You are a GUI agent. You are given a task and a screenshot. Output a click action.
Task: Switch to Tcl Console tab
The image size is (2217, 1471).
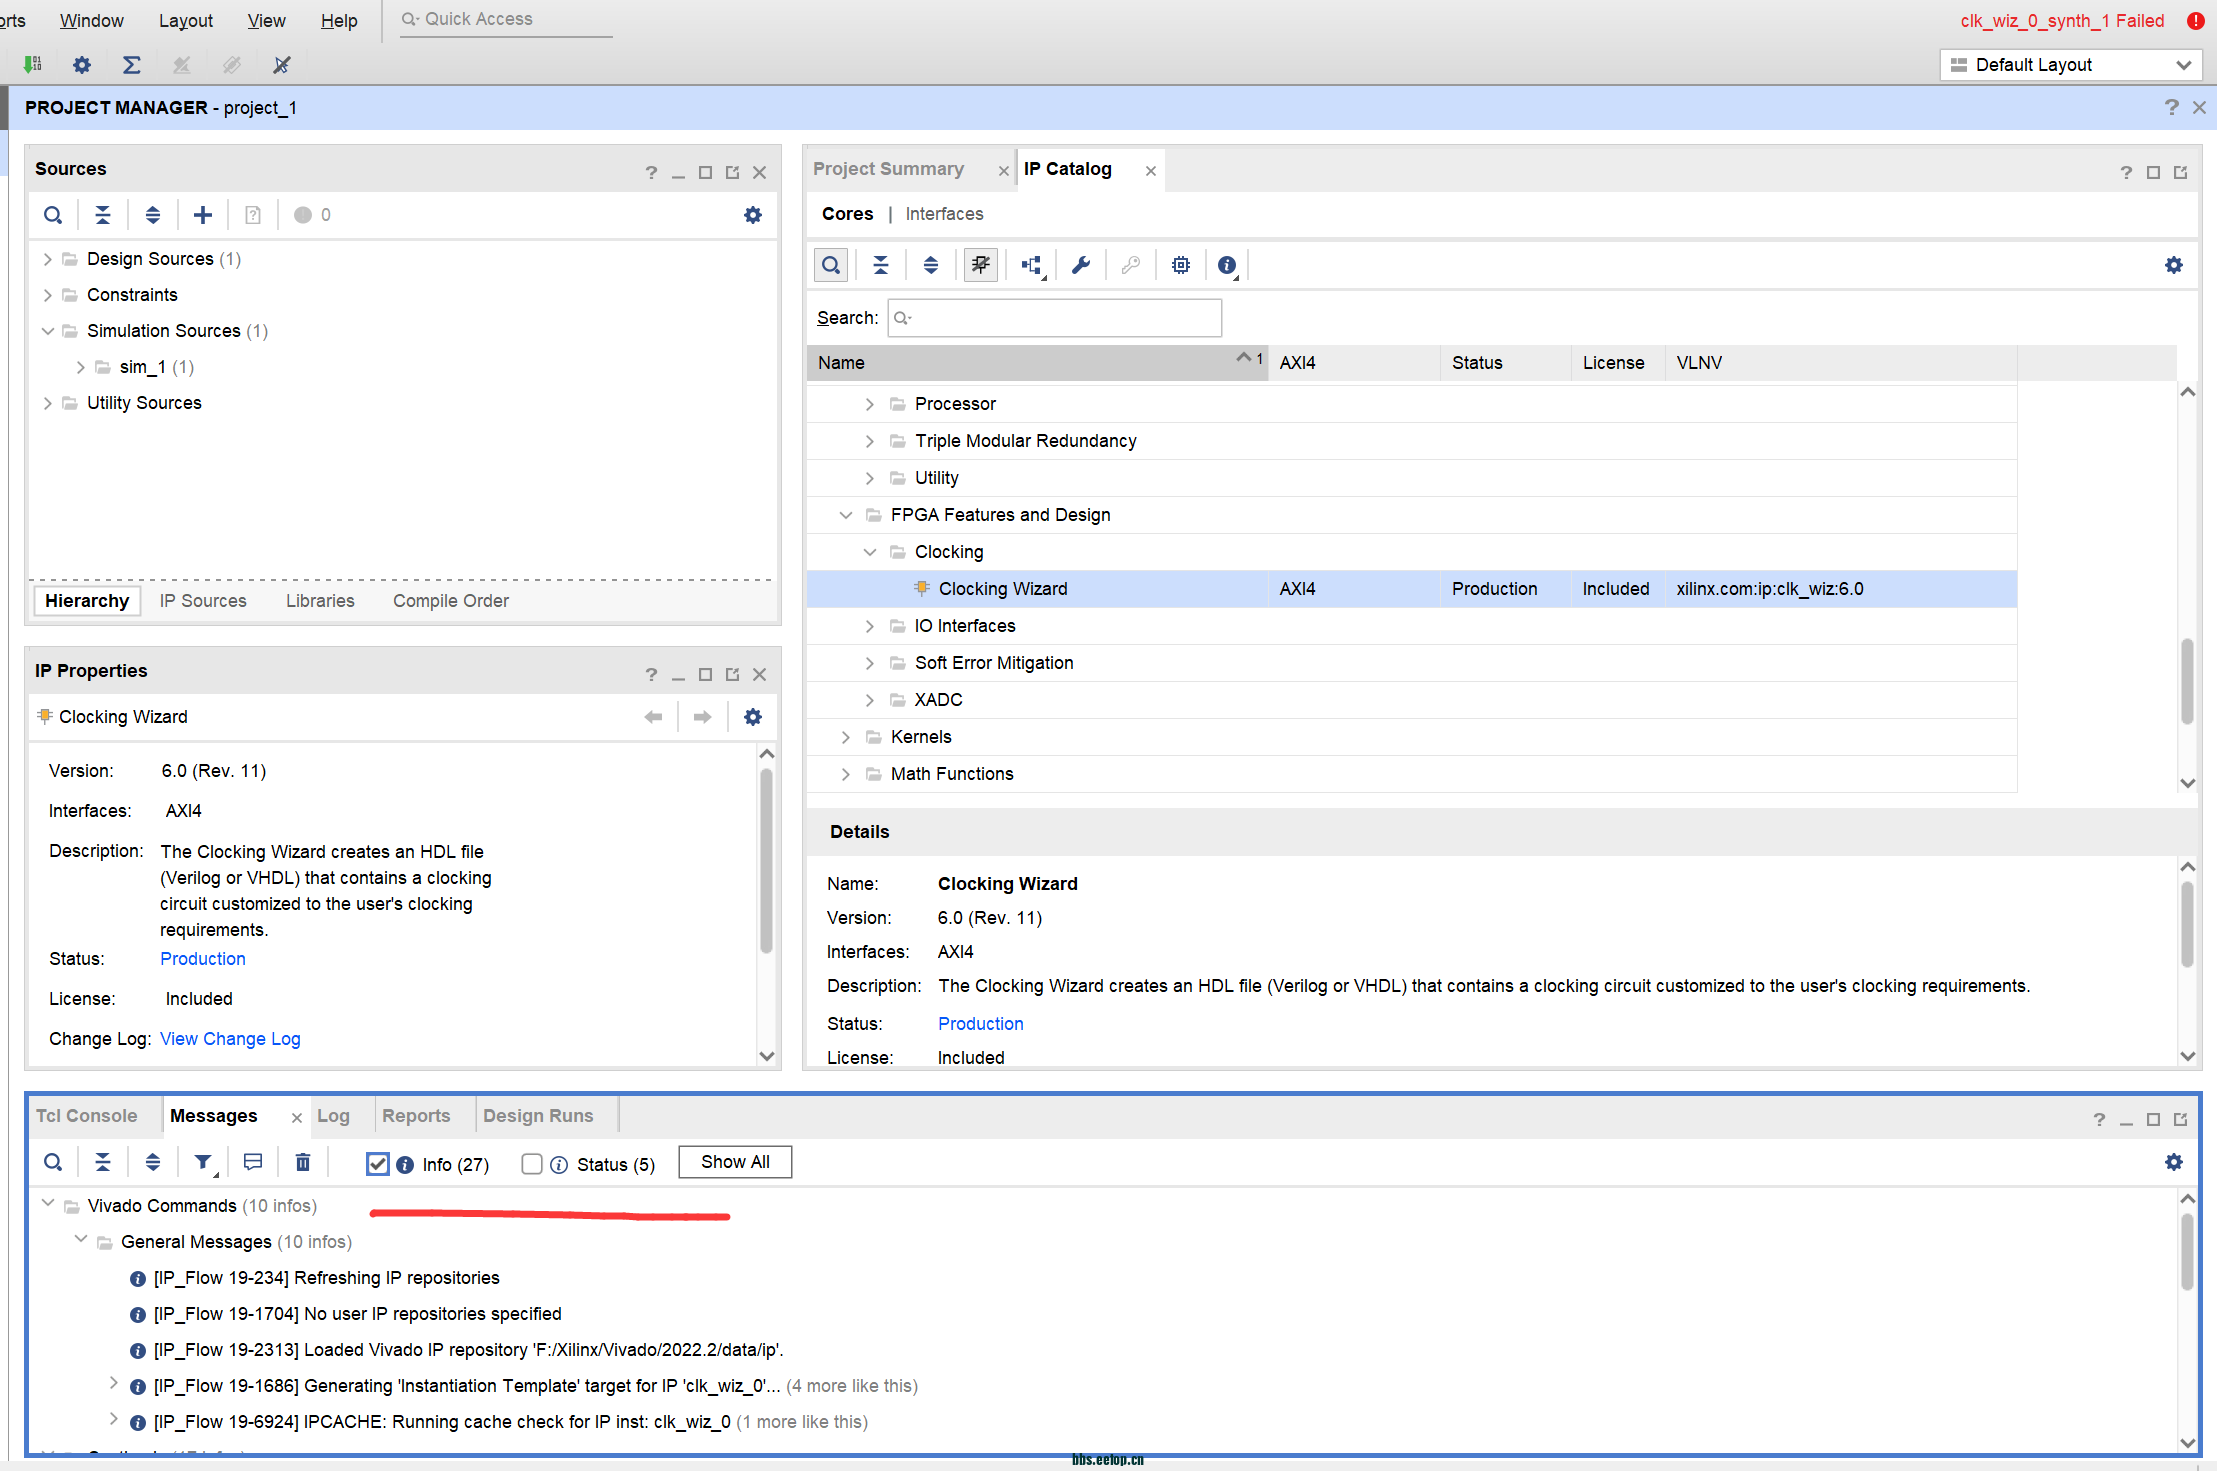click(87, 1116)
